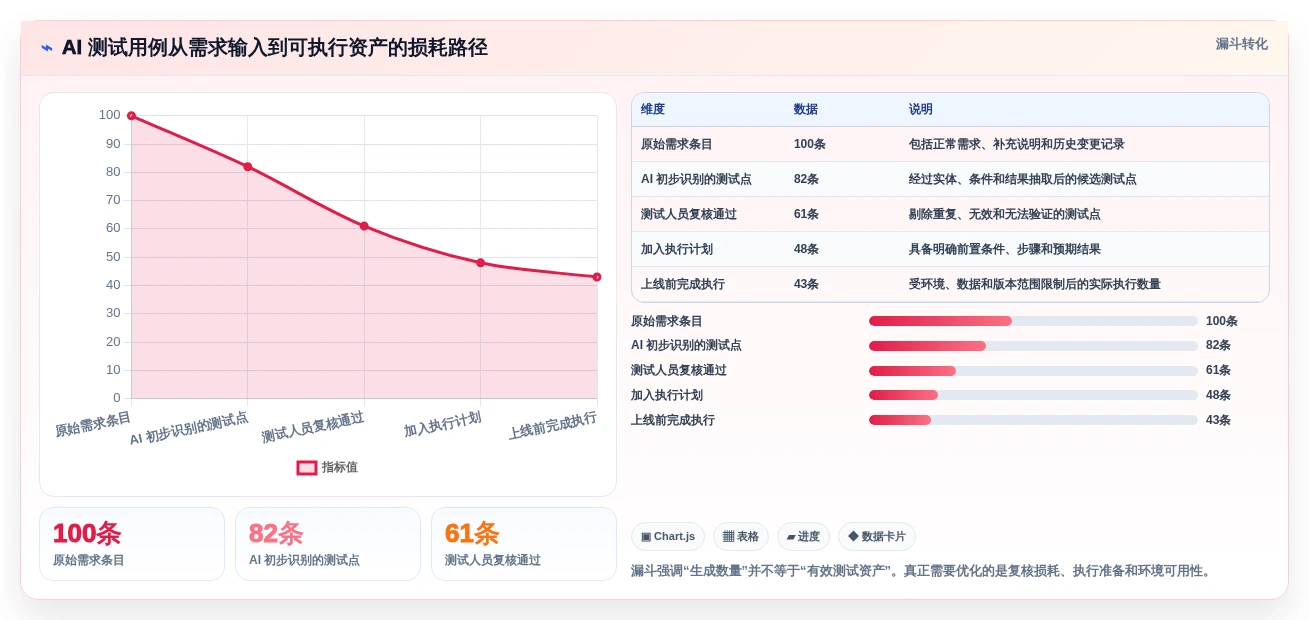Click the 48 data point on the chart

coord(481,263)
